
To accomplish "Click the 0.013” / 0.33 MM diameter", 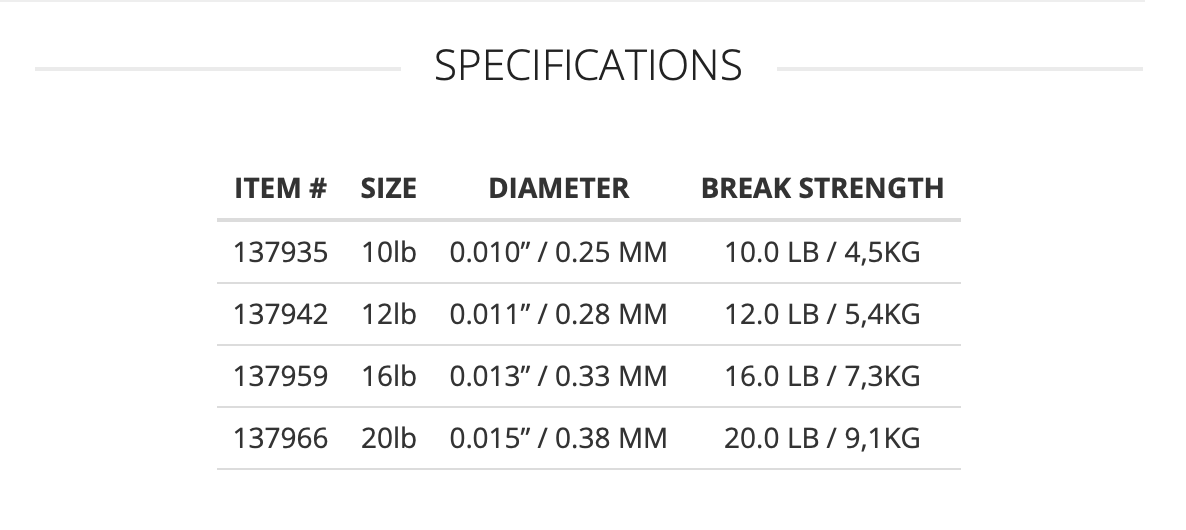I will [558, 376].
